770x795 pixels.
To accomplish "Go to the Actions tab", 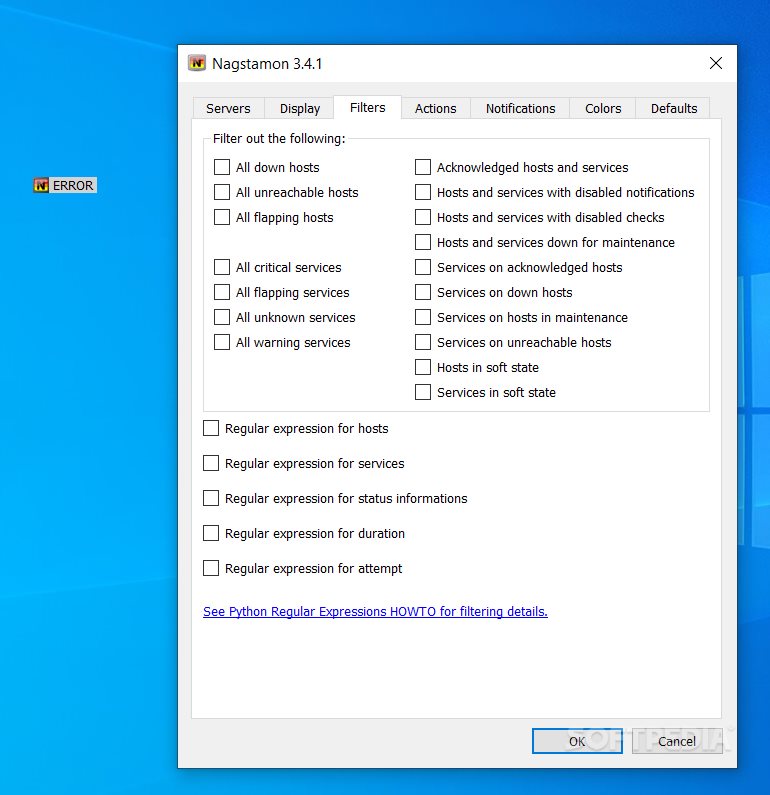I will [435, 109].
